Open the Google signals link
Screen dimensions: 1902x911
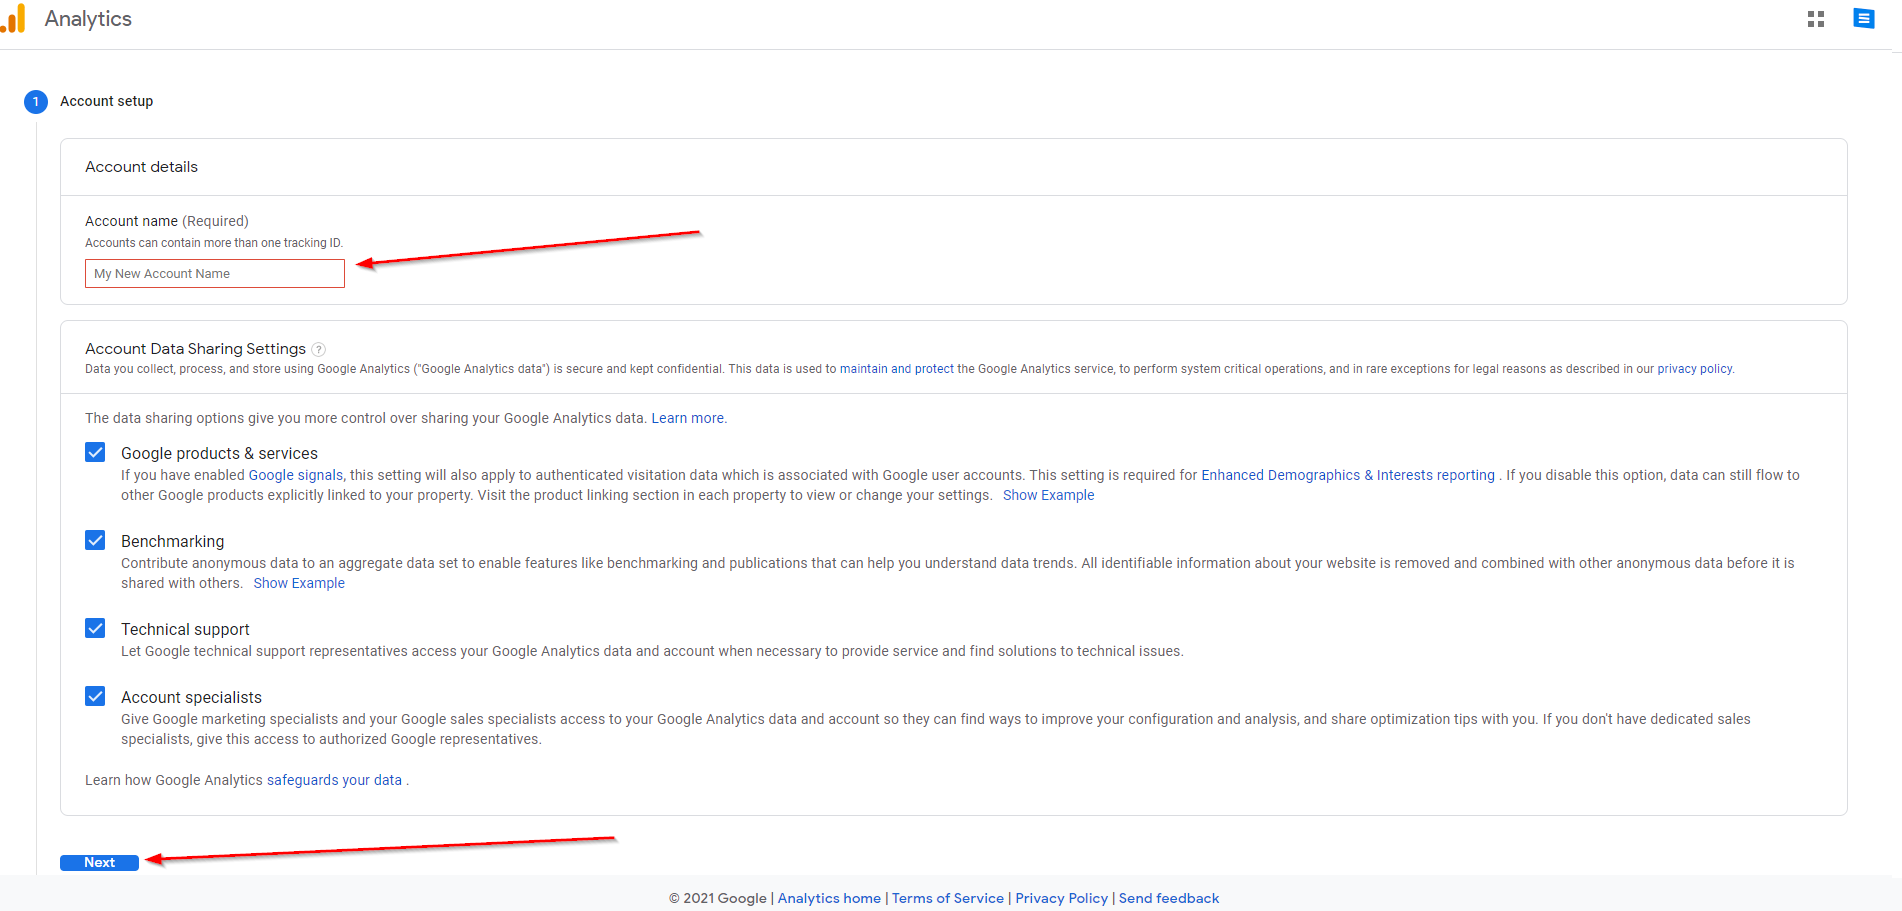(x=295, y=475)
